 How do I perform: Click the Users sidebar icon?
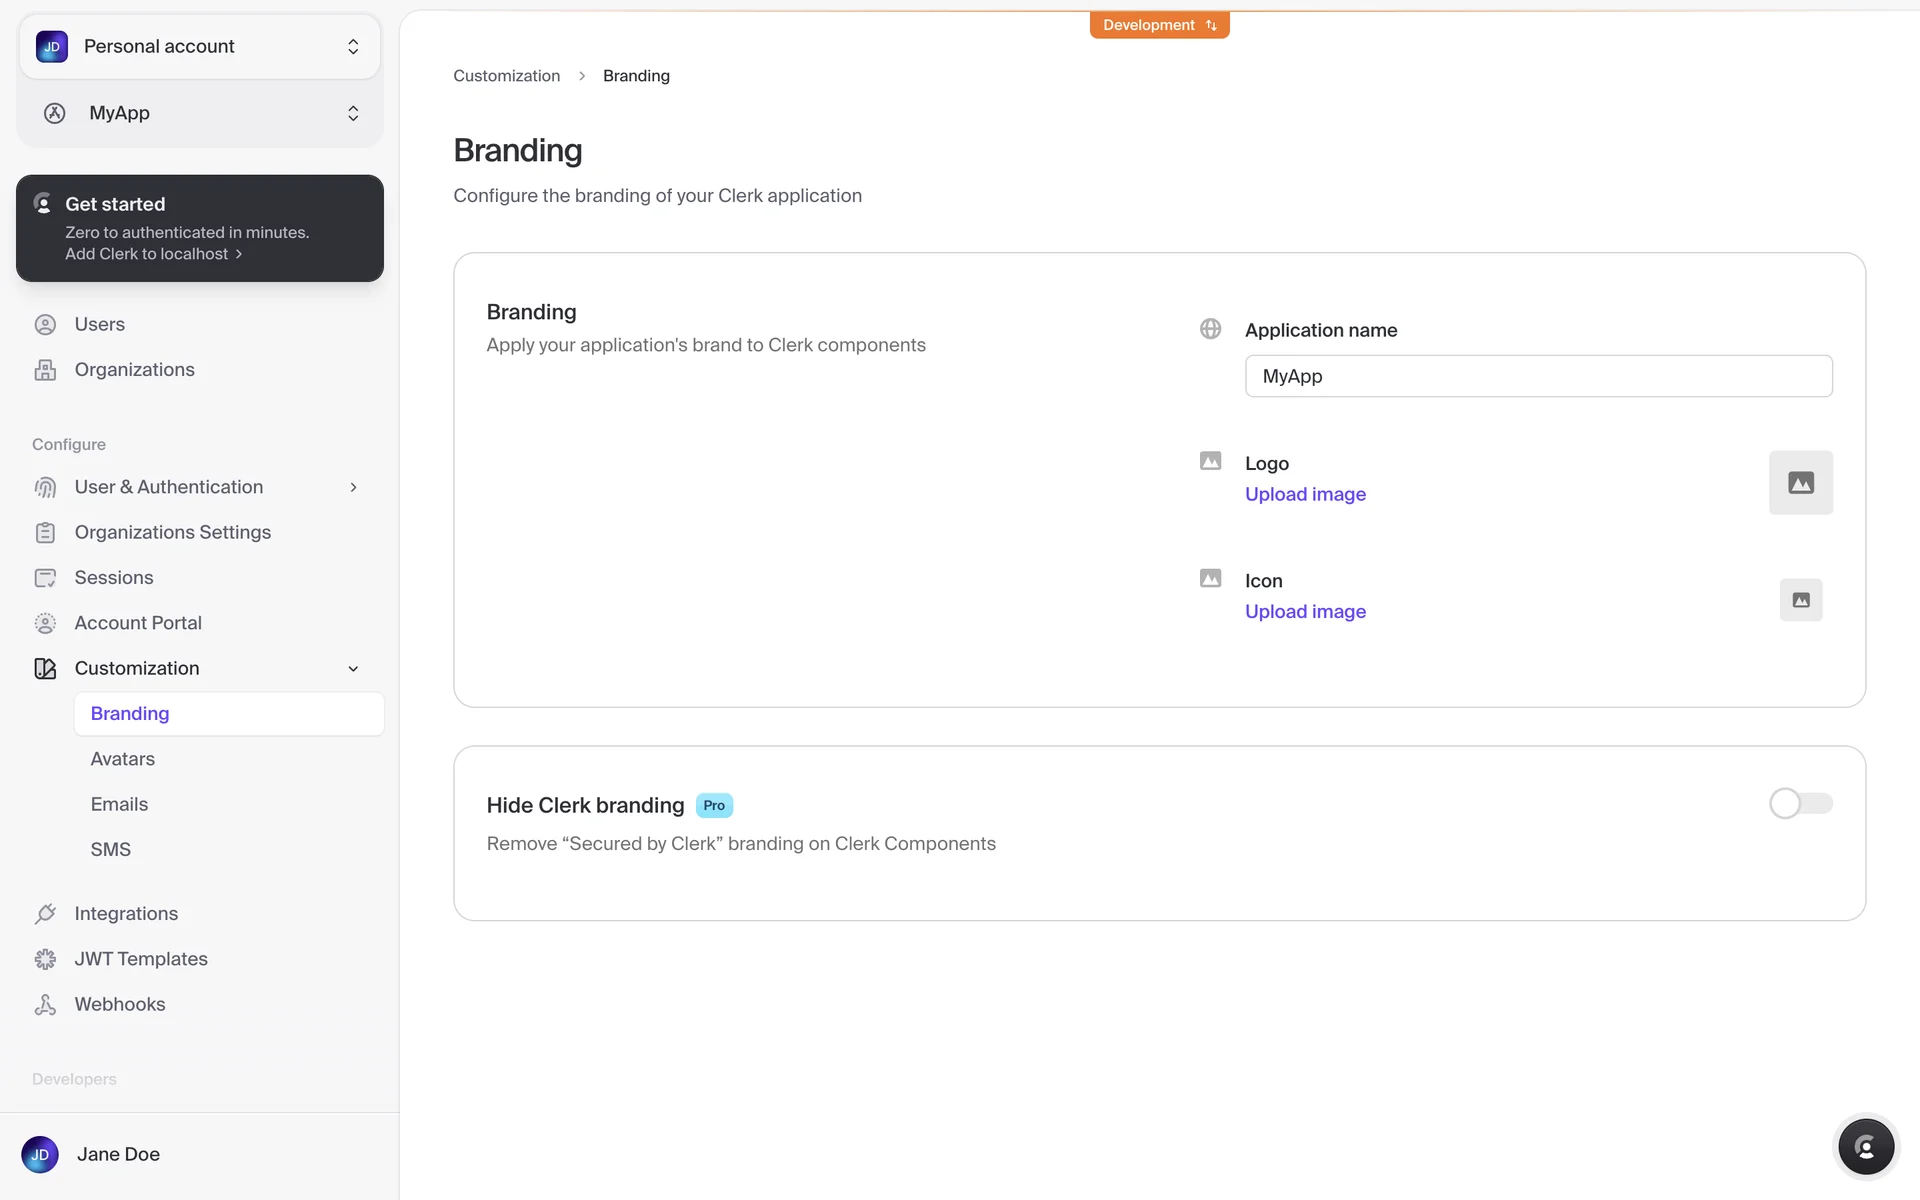point(45,324)
